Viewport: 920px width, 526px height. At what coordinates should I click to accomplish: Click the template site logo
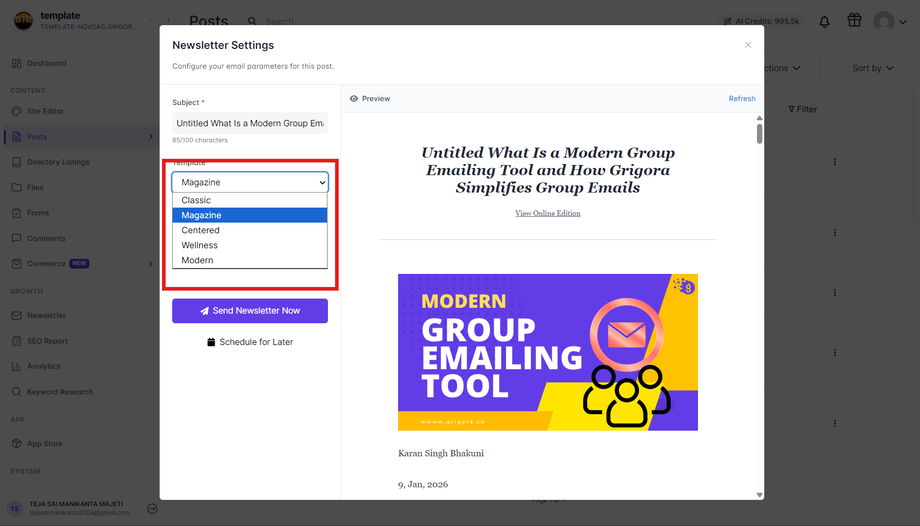click(23, 21)
